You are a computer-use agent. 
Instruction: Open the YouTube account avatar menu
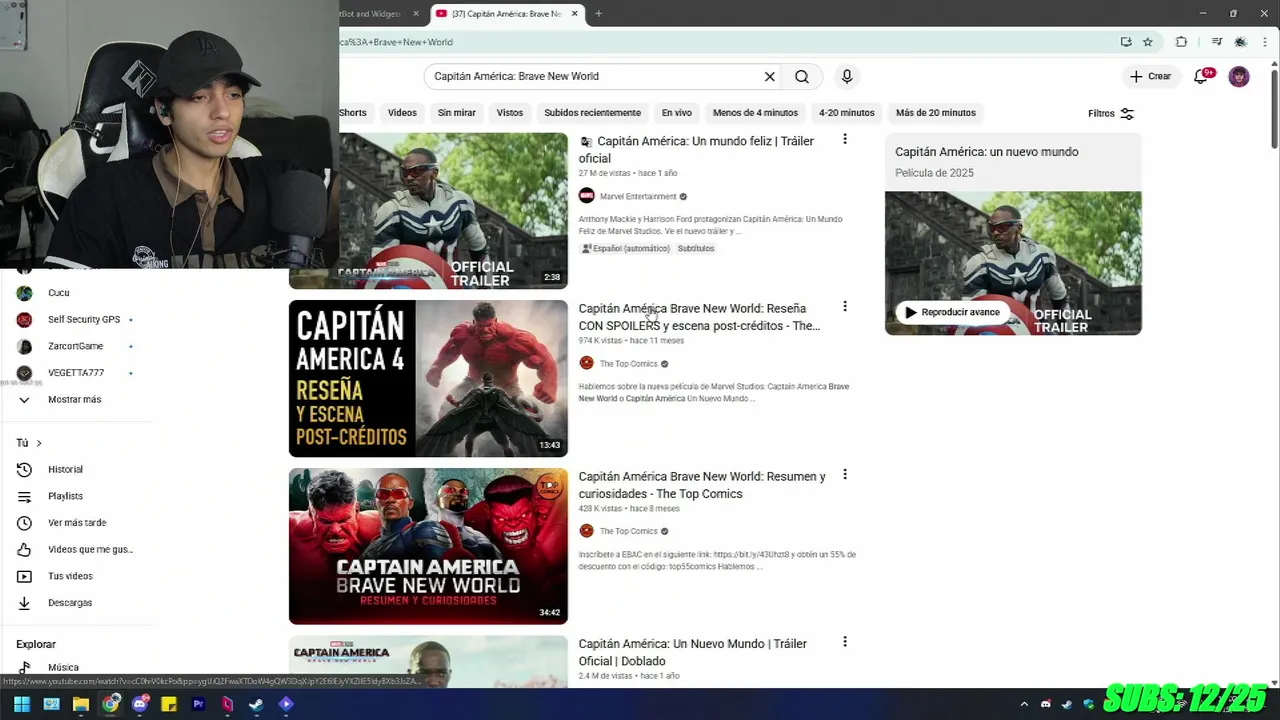[1239, 76]
